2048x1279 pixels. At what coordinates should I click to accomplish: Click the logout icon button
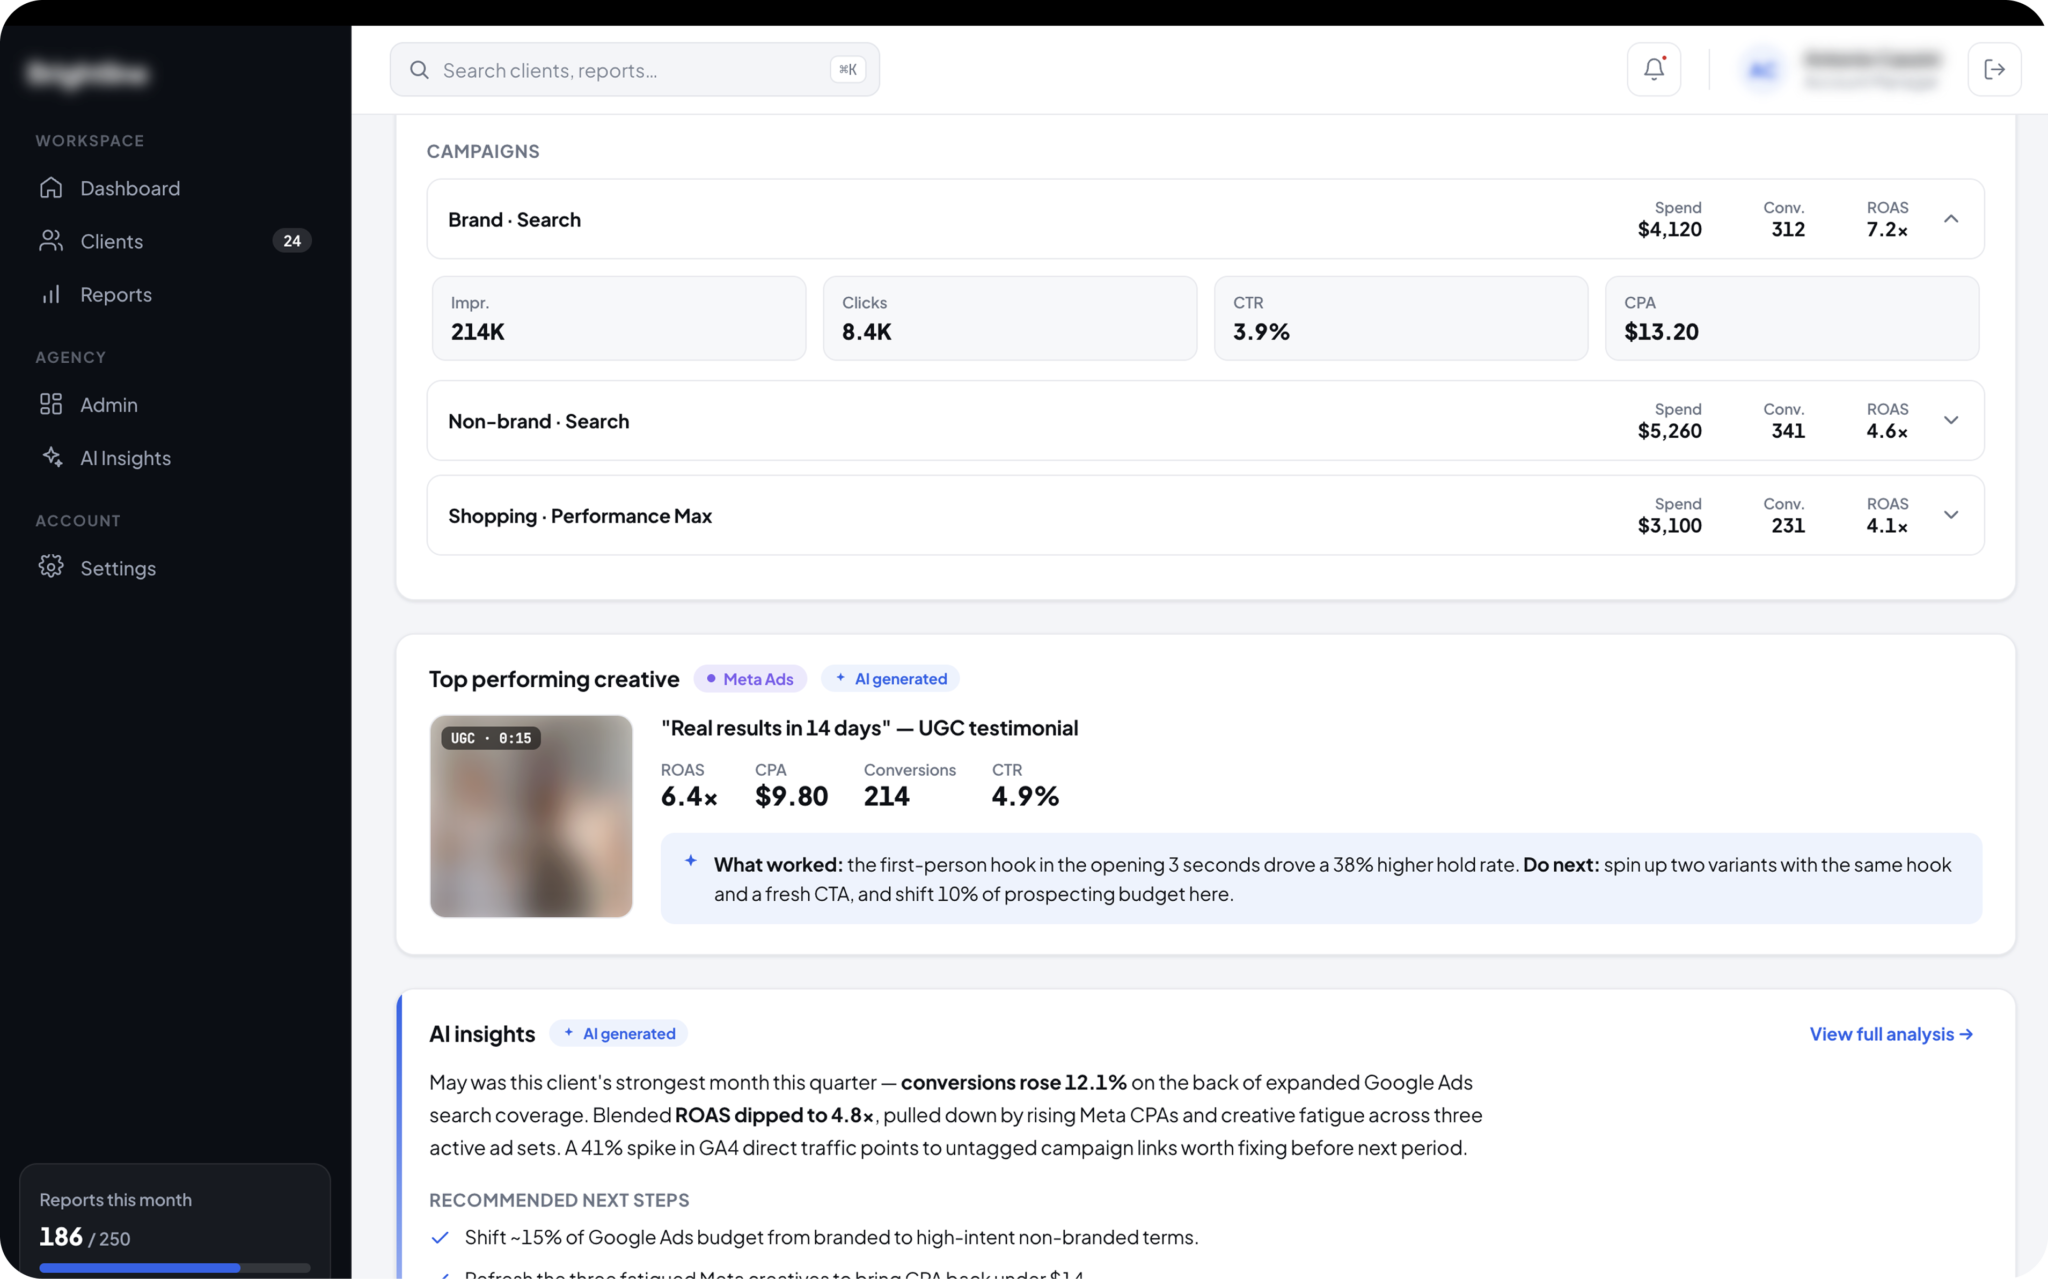coord(1994,69)
